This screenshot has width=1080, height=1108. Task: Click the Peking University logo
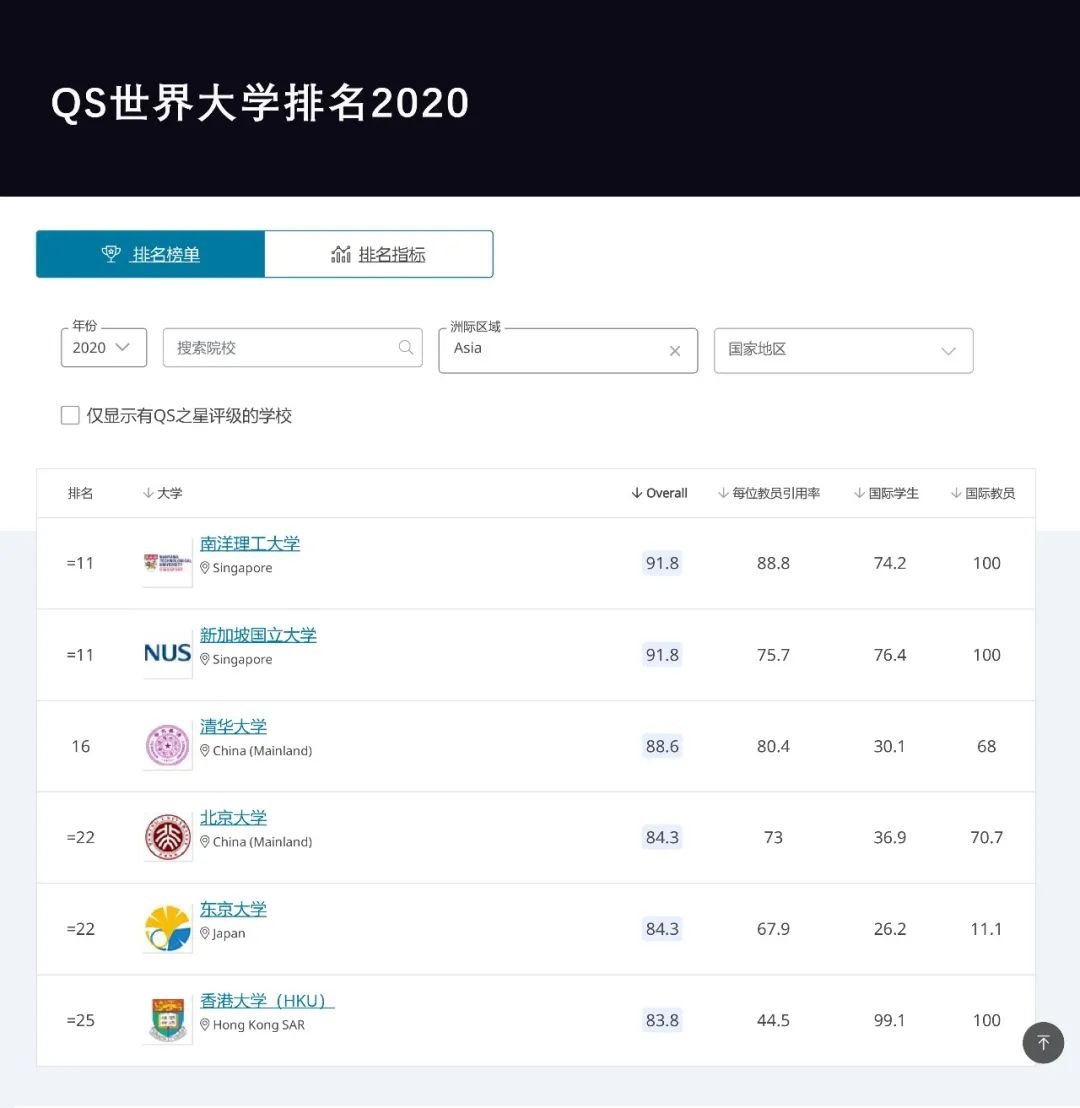[167, 837]
